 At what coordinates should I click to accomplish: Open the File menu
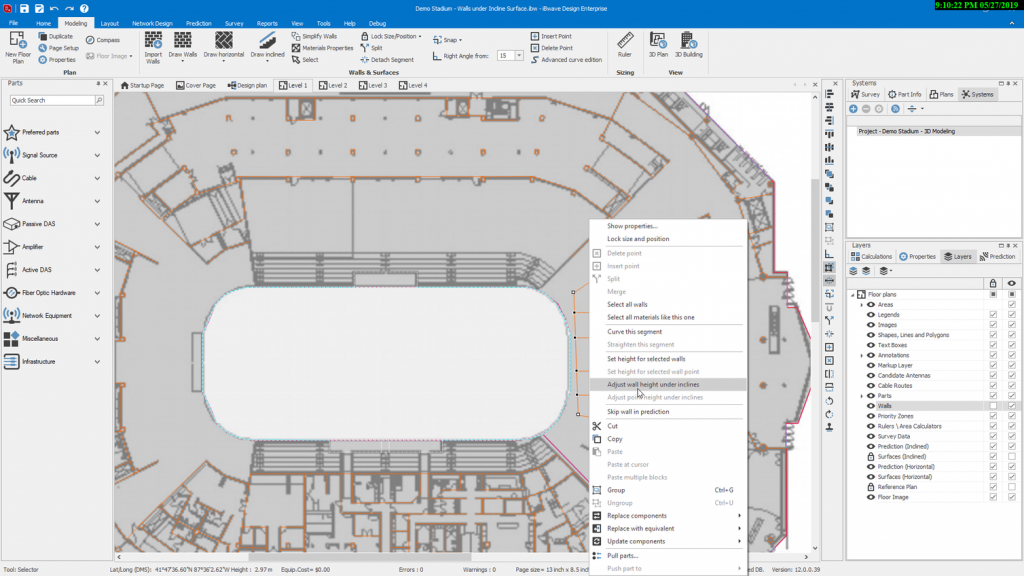coord(13,24)
